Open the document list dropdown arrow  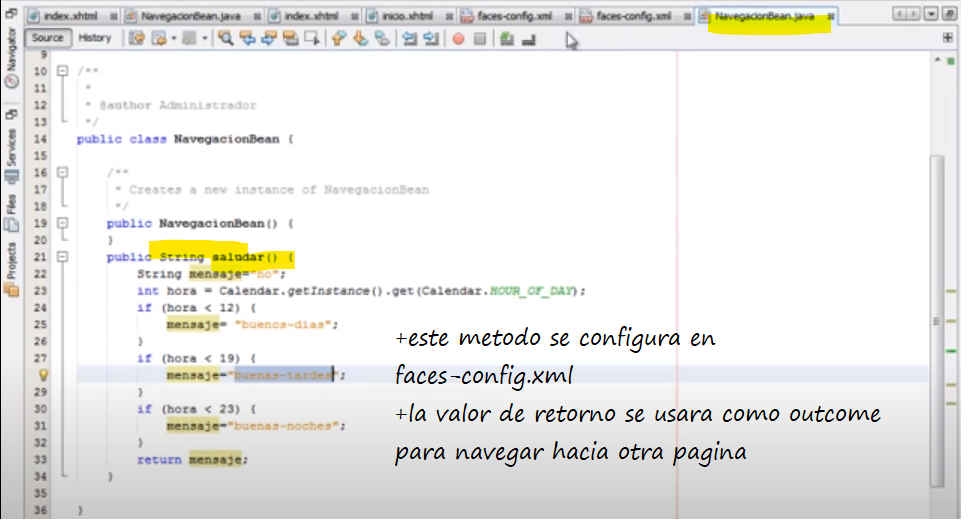click(x=931, y=14)
